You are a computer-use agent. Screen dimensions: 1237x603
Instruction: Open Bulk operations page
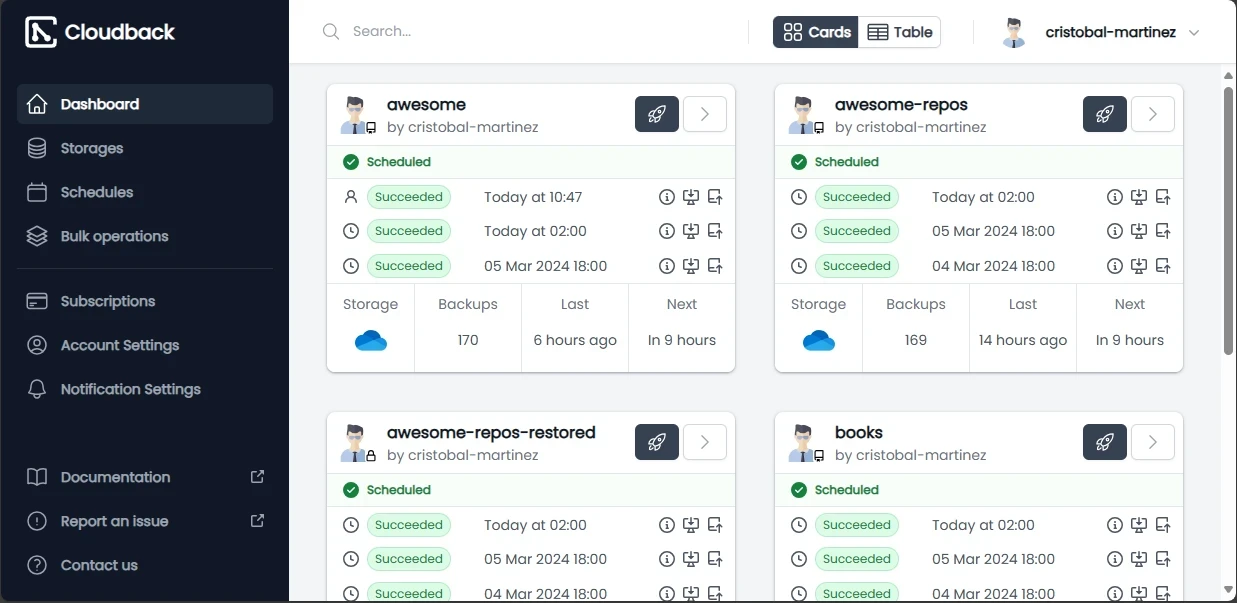[x=145, y=236]
